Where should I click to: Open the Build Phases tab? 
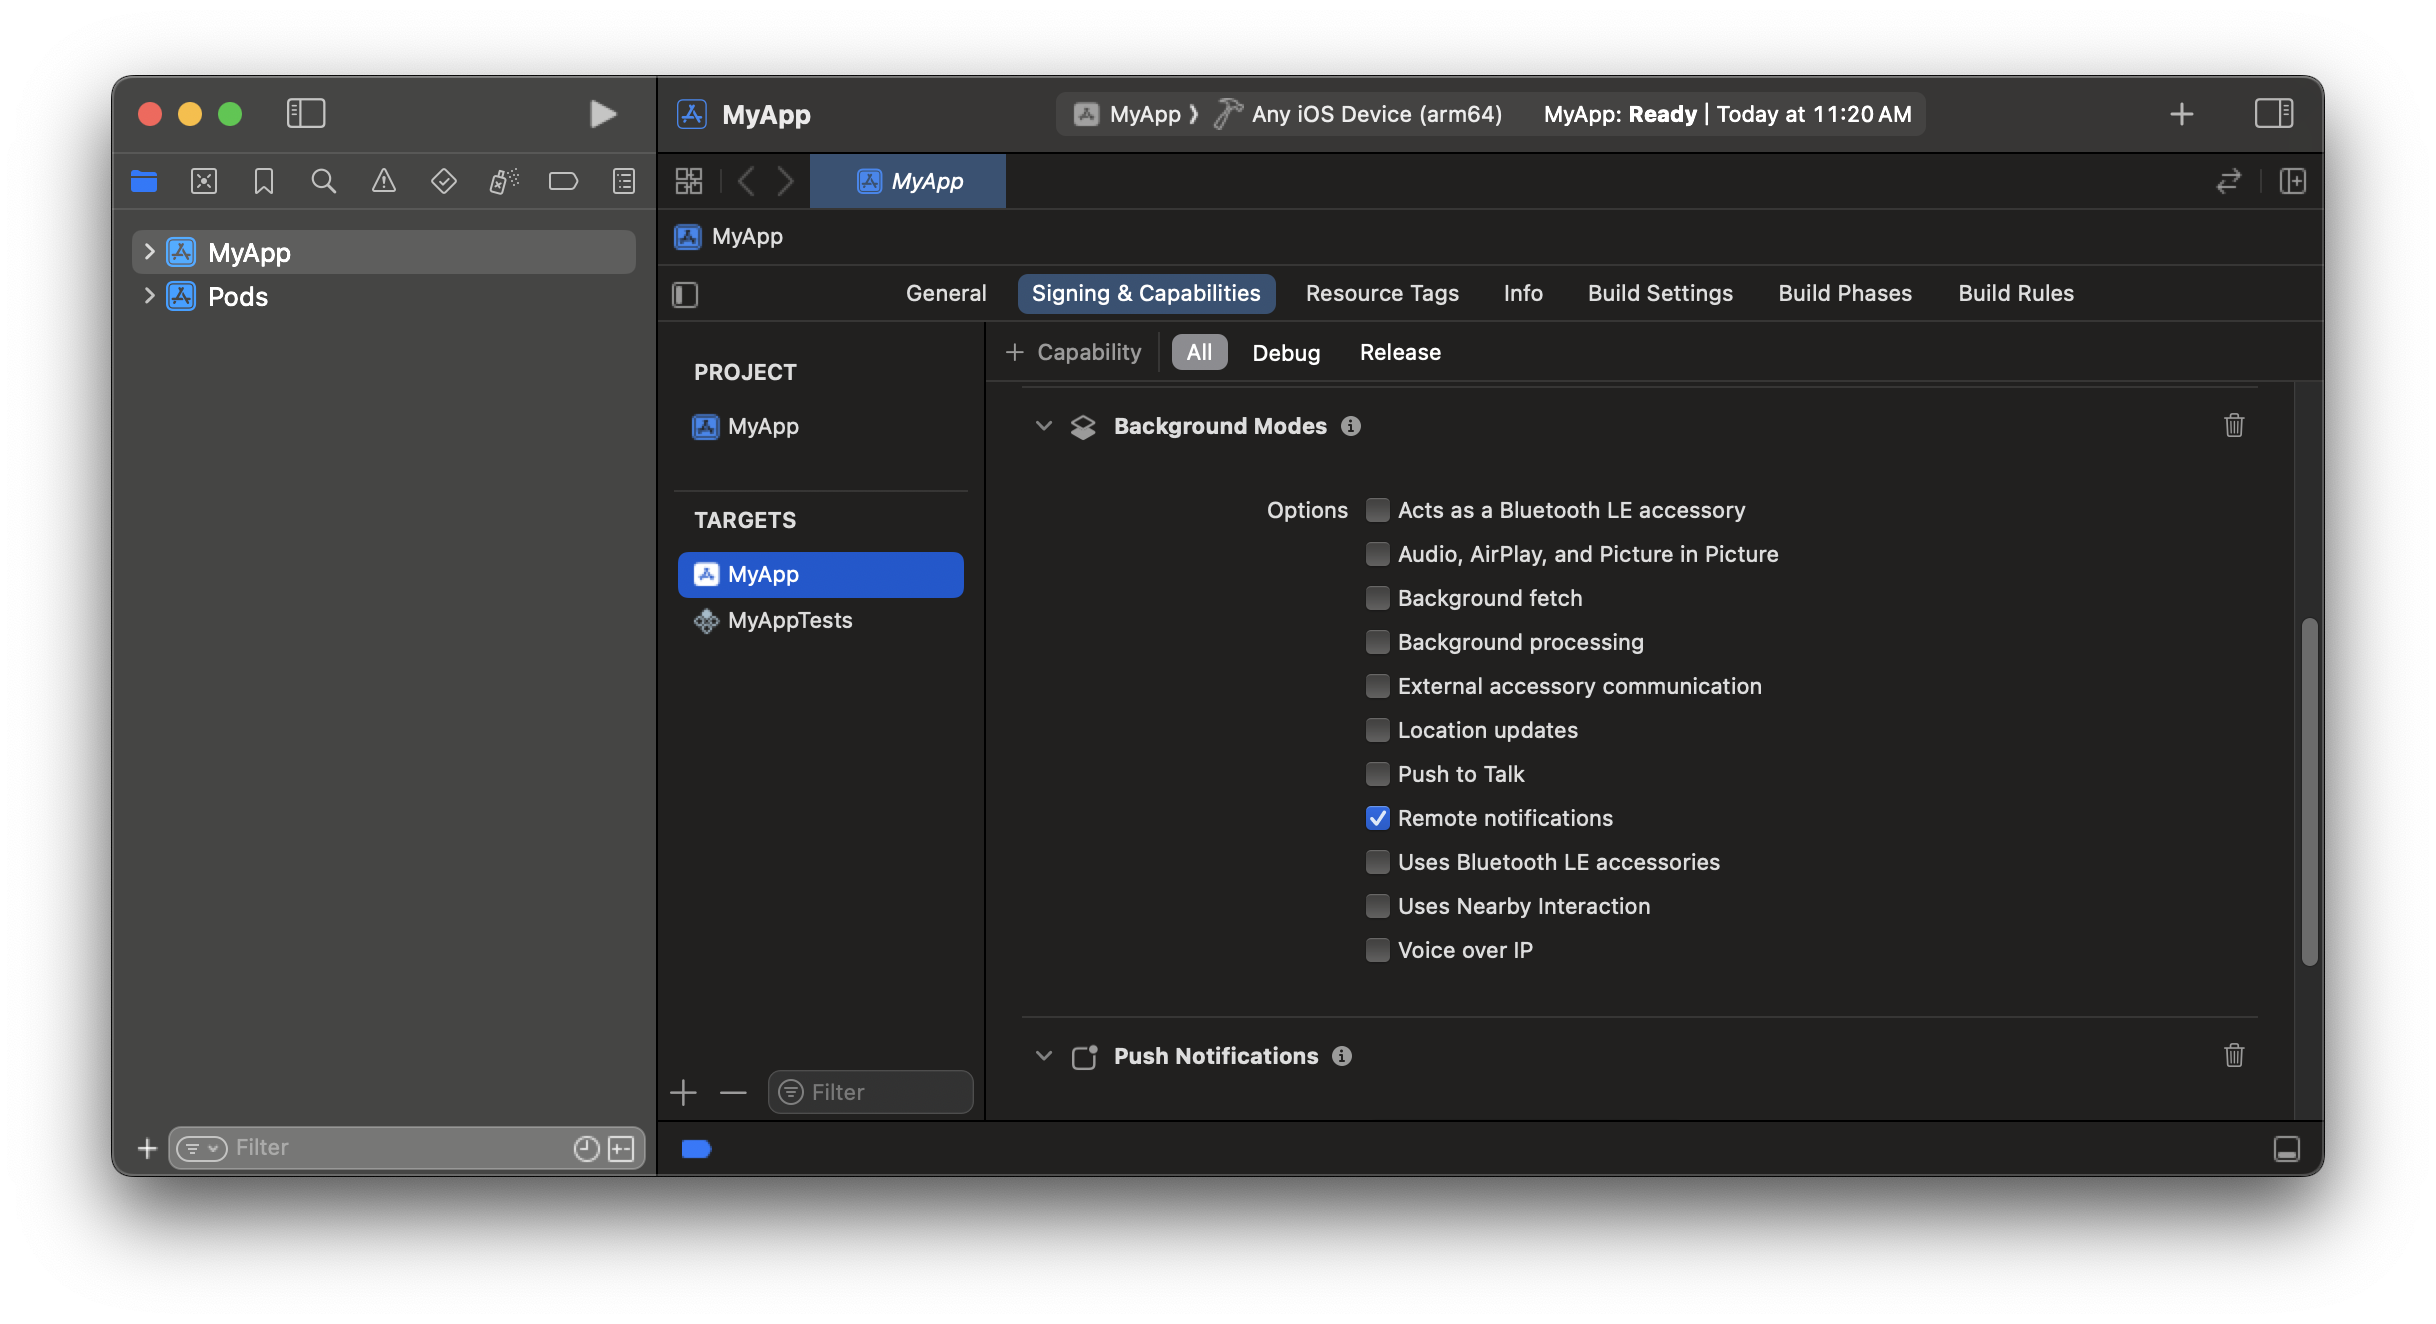point(1845,293)
